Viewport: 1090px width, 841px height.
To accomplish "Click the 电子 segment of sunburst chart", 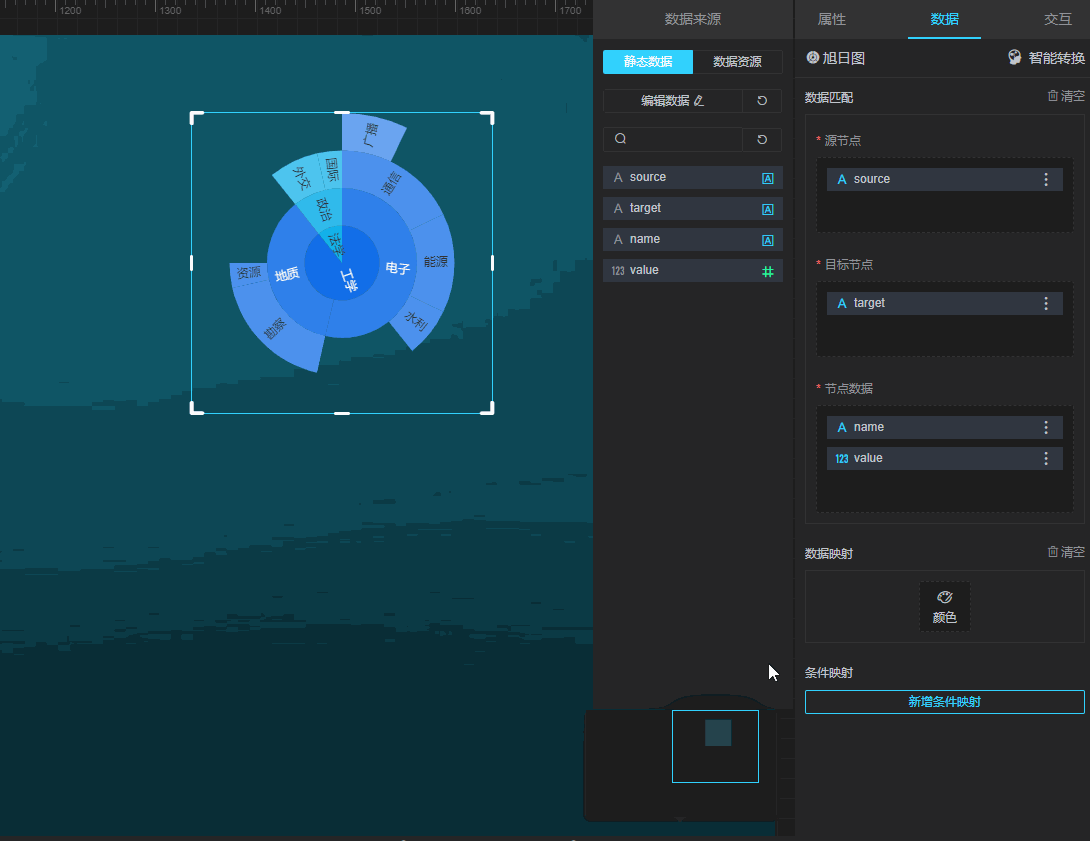I will pyautogui.click(x=398, y=268).
